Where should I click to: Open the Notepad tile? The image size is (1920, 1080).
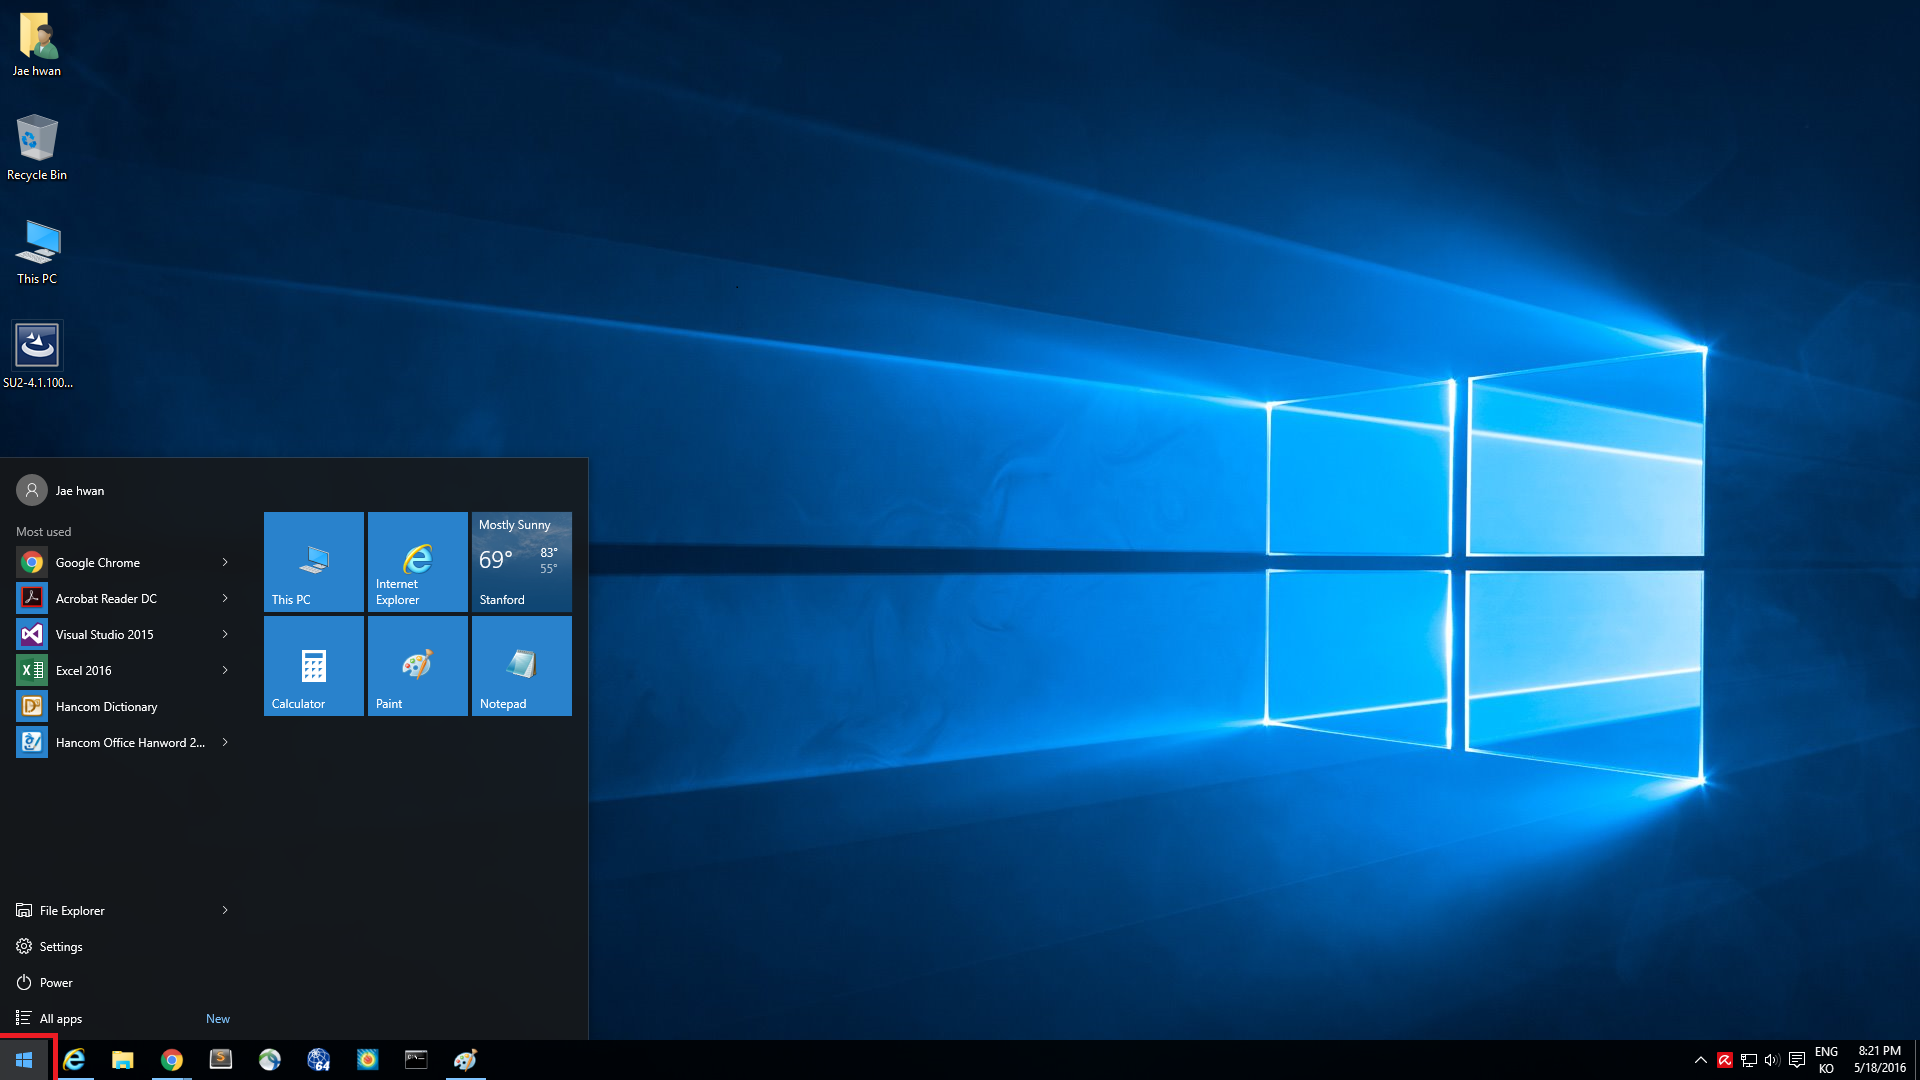521,665
